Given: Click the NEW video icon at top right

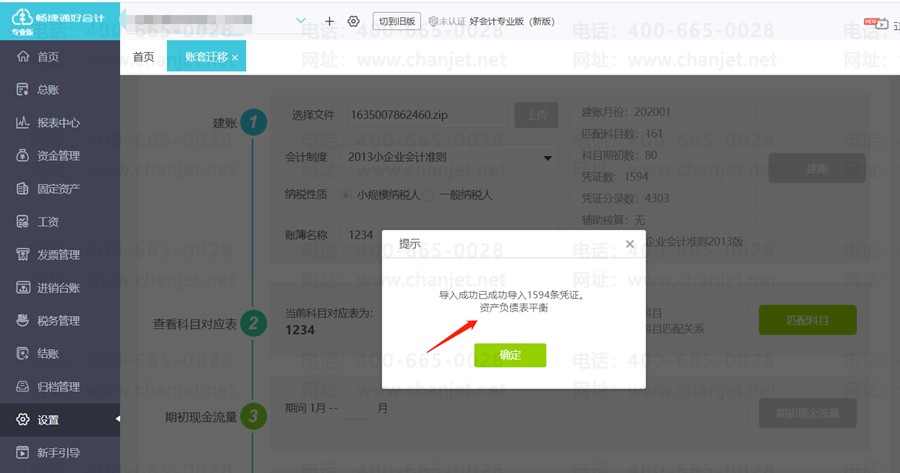Looking at the screenshot, I should click(876, 24).
